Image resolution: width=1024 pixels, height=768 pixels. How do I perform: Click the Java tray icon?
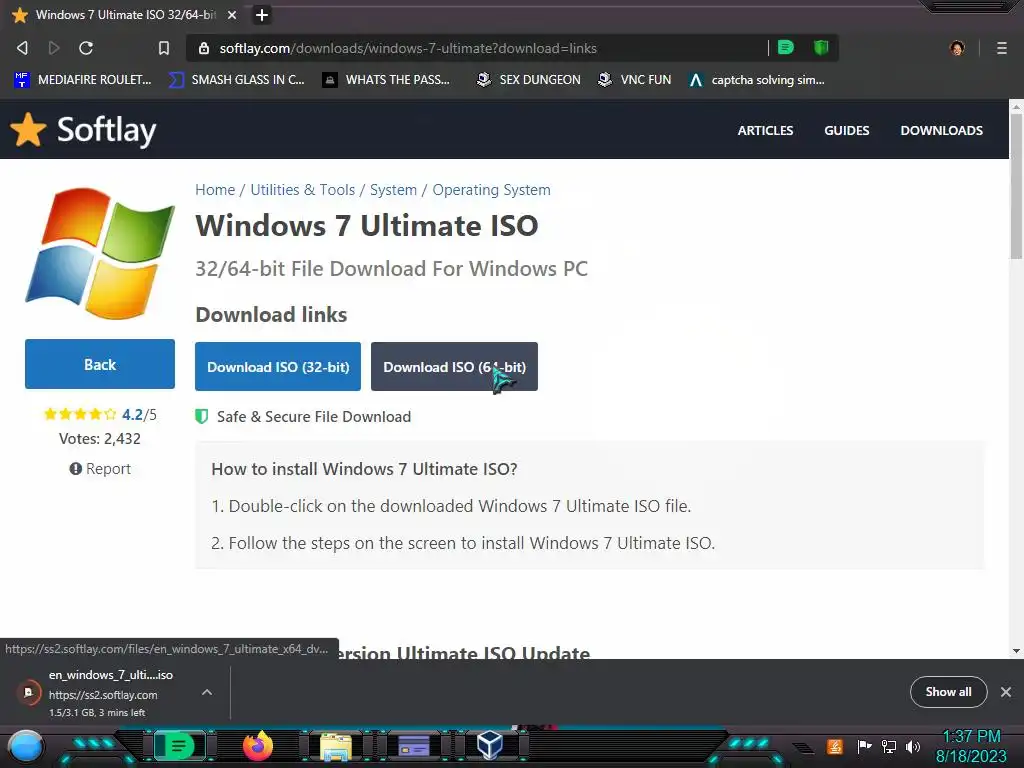coord(834,746)
